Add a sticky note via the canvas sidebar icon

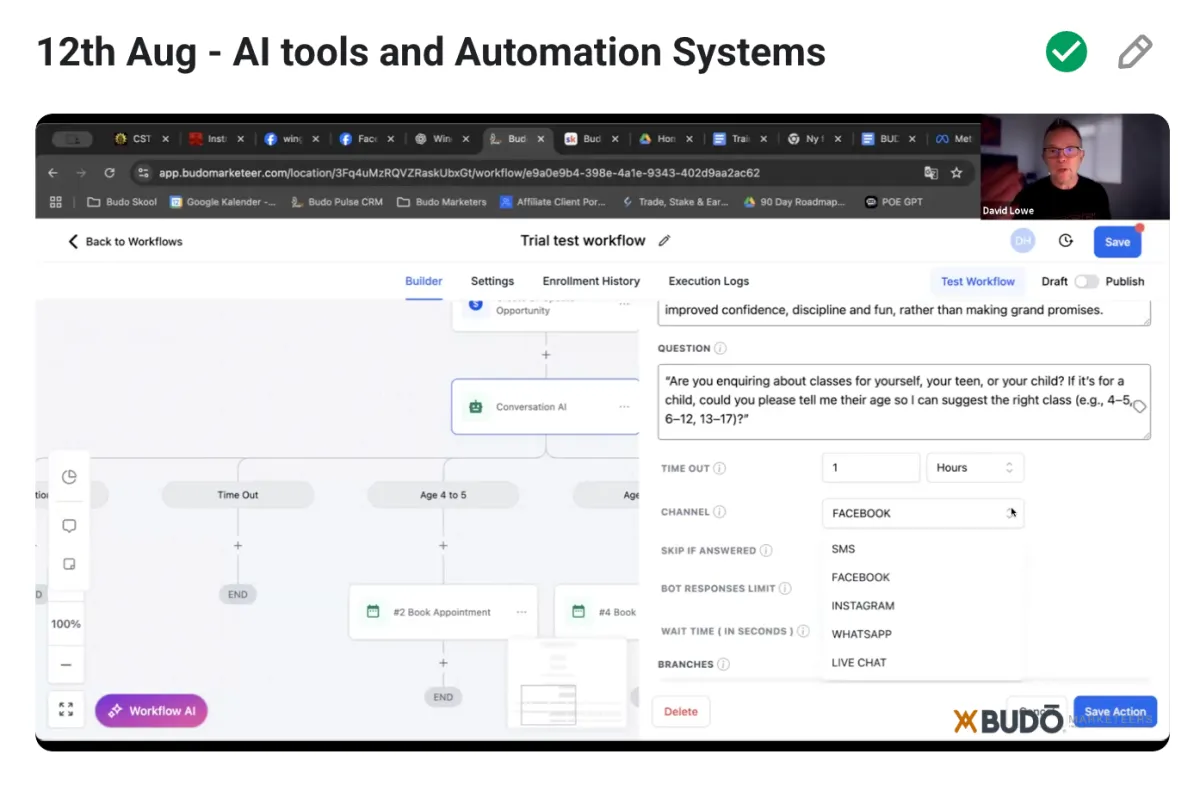pyautogui.click(x=69, y=564)
